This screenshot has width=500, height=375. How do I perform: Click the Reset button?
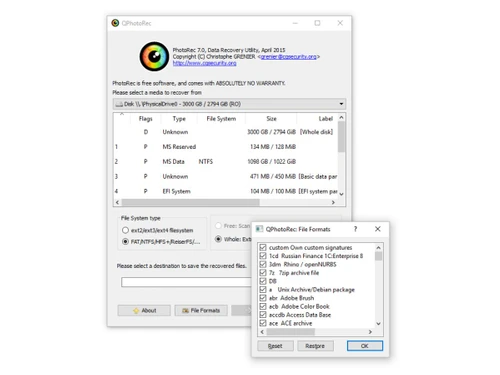275,346
